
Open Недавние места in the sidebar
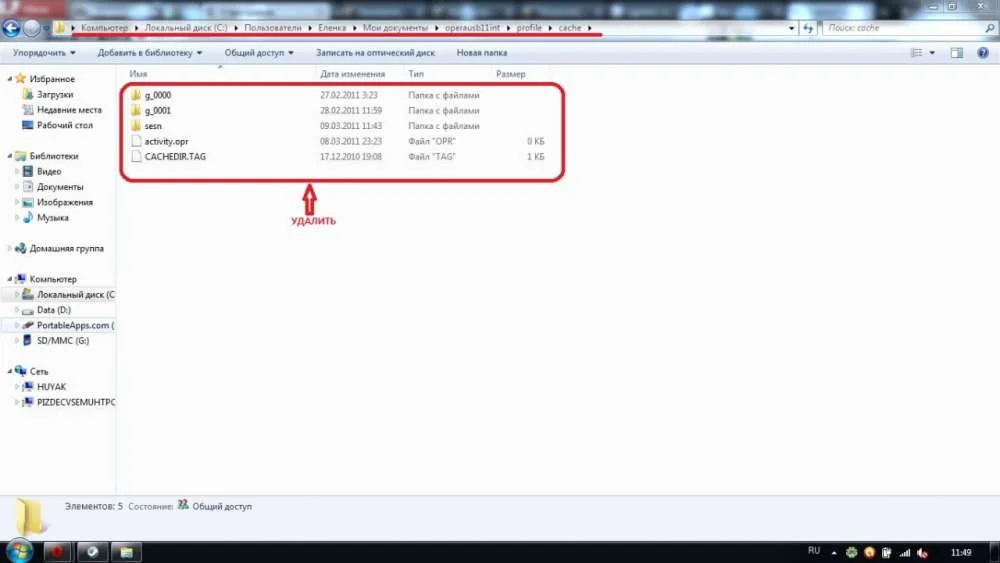tap(69, 110)
